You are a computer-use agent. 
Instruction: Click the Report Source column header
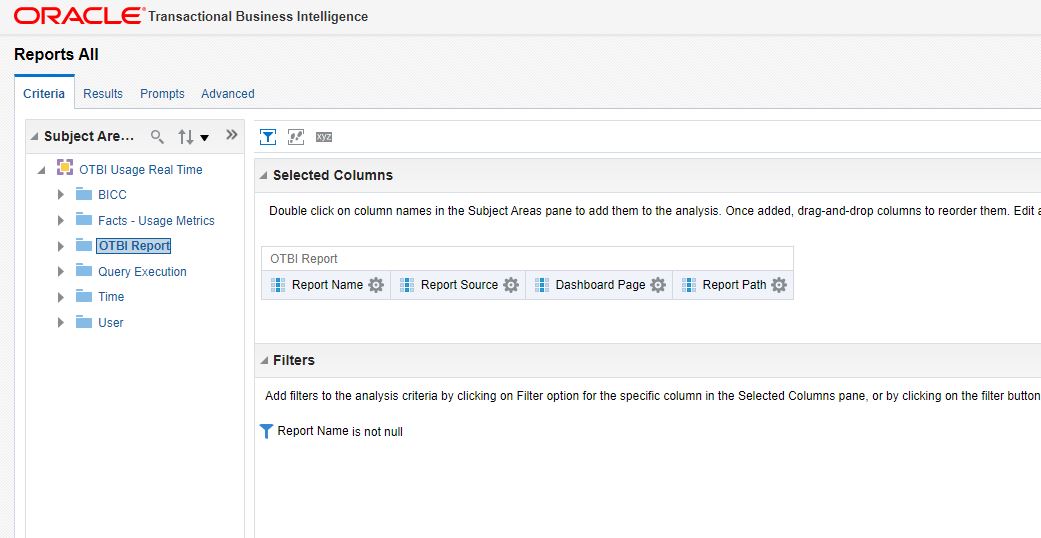(459, 285)
